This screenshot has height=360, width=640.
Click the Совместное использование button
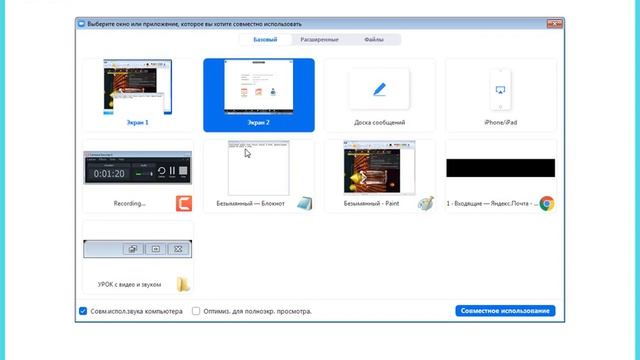[x=505, y=311]
